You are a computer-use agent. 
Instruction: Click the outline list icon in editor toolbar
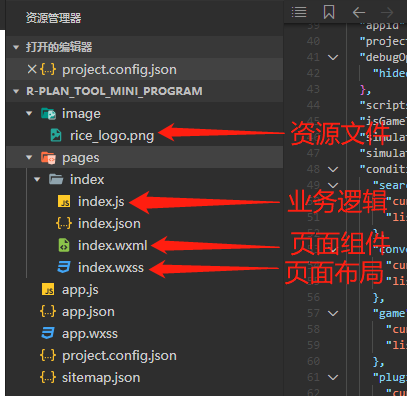pos(299,12)
